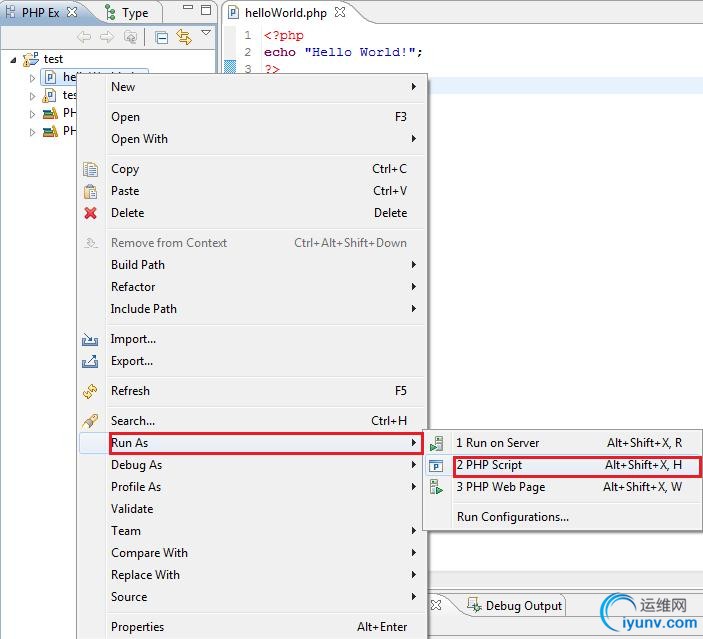
Task: Open the Profile As submenu
Action: point(265,487)
